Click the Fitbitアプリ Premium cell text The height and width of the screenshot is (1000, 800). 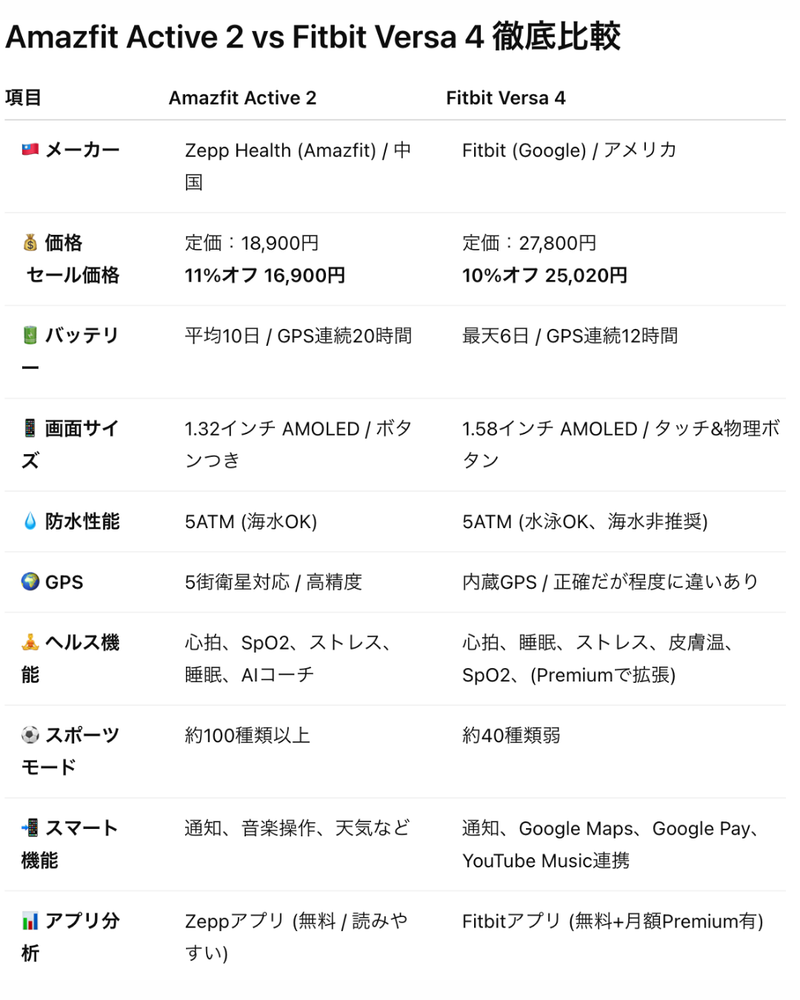[x=612, y=921]
